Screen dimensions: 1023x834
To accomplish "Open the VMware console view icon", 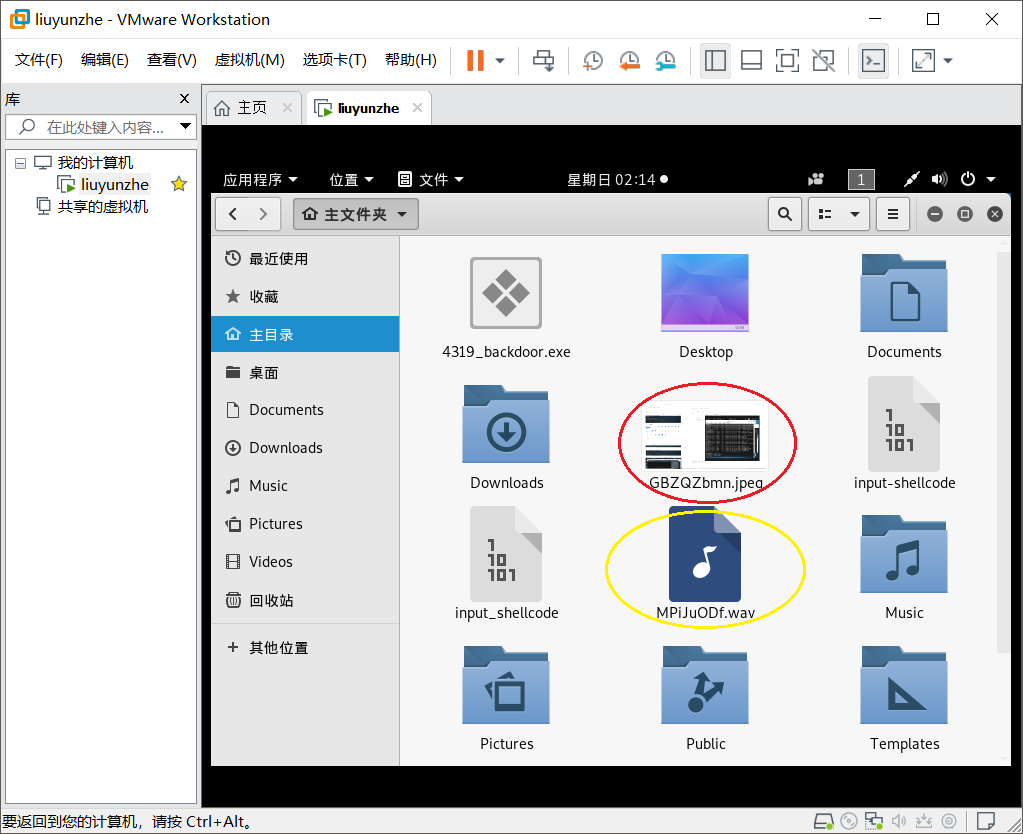I will click(873, 61).
